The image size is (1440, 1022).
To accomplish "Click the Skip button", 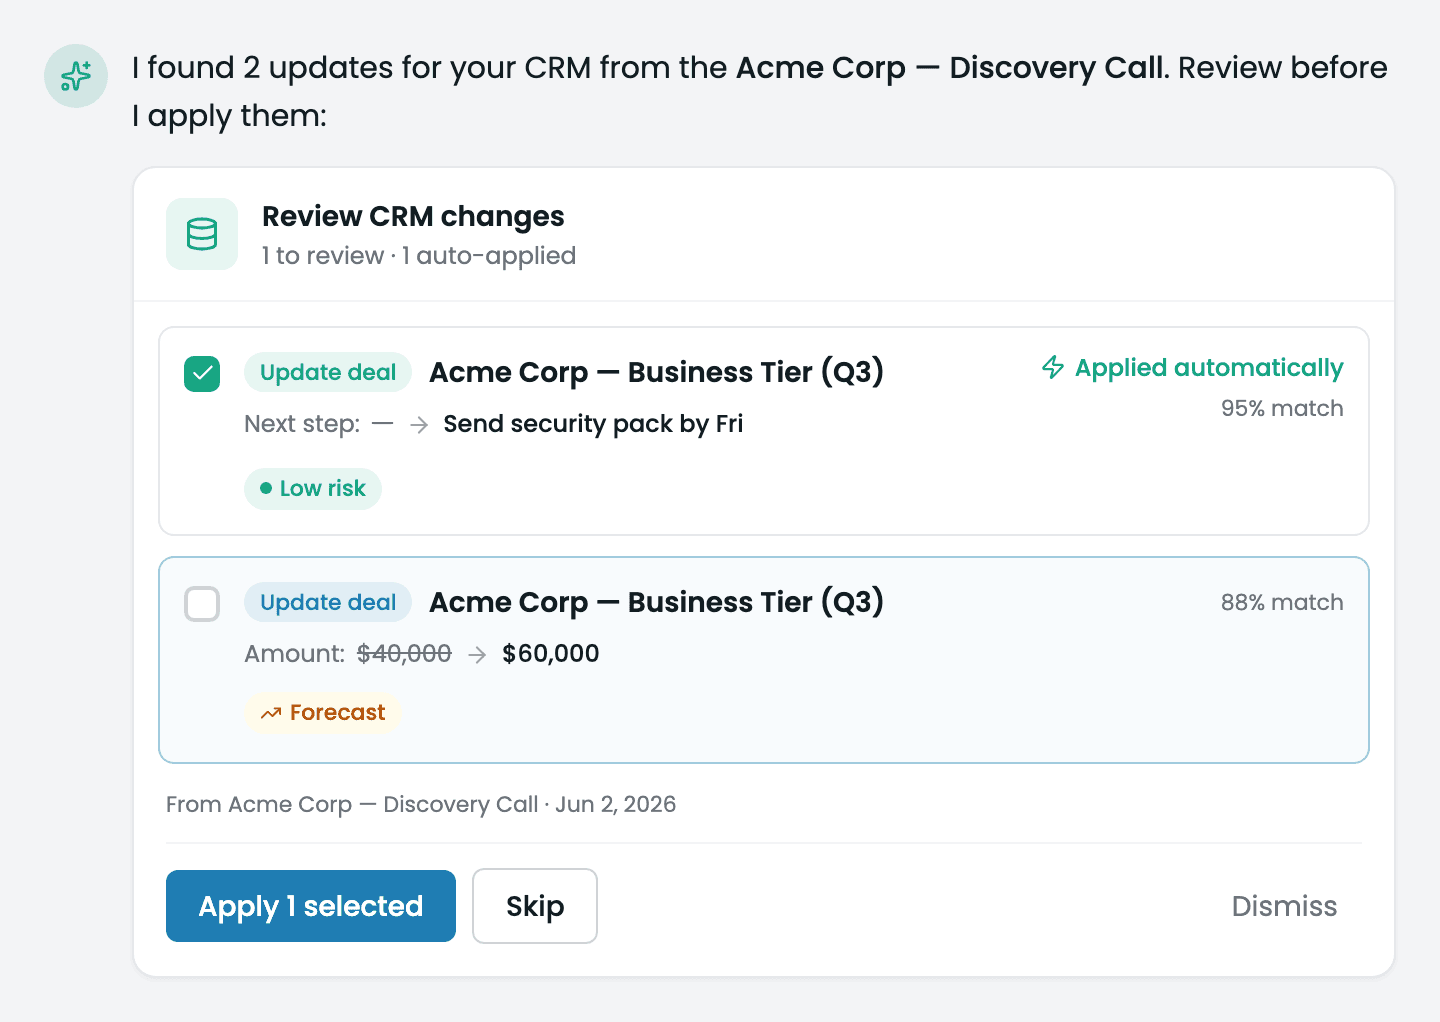I will coord(535,906).
